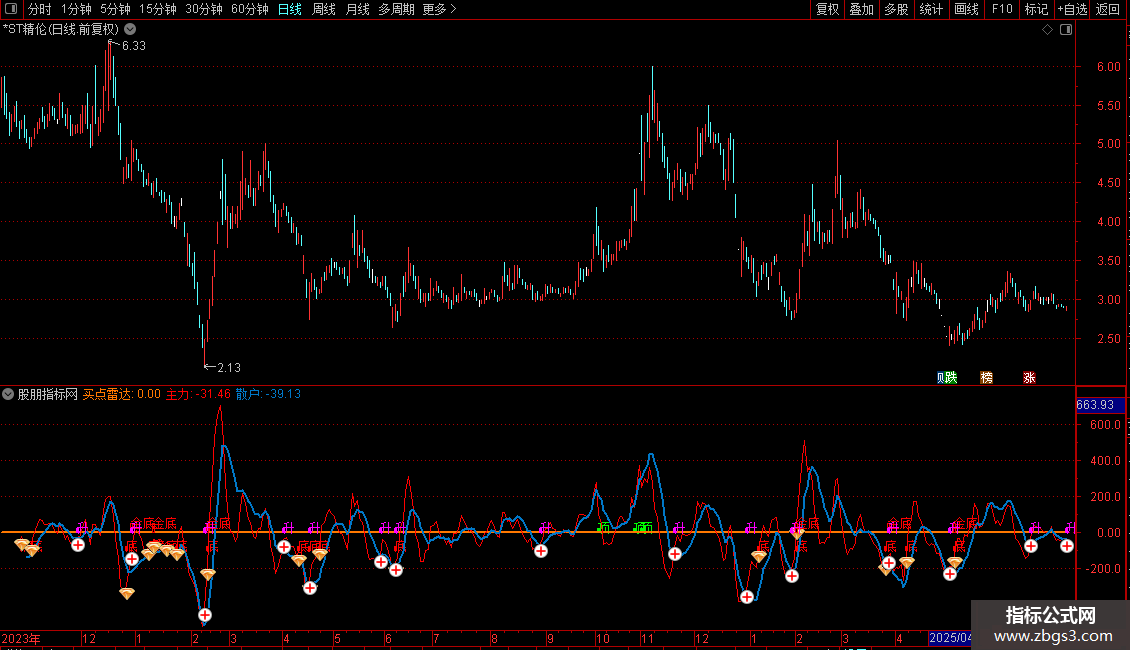Open the 画线 drawing tools
The width and height of the screenshot is (1130, 650).
[966, 9]
